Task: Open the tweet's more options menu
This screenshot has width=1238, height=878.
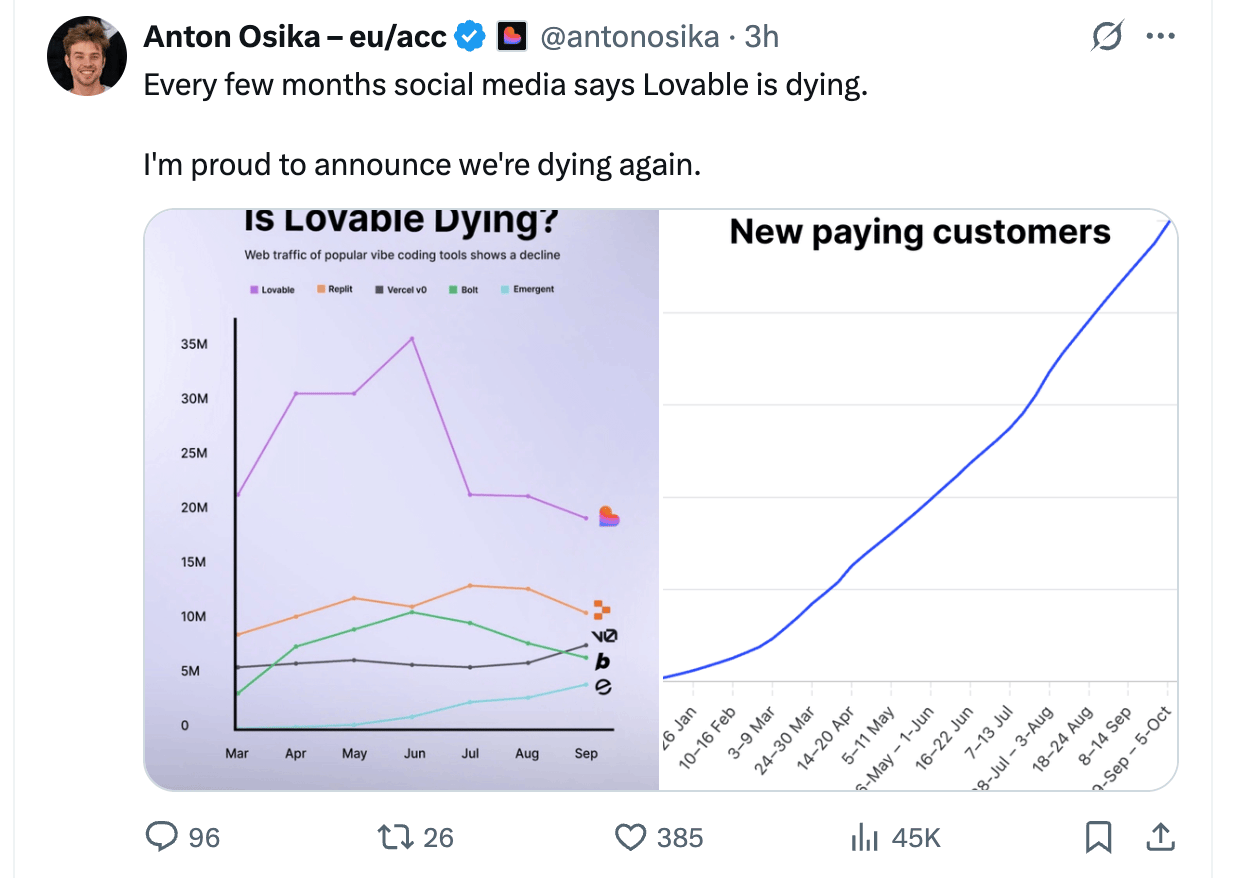Action: [x=1160, y=37]
